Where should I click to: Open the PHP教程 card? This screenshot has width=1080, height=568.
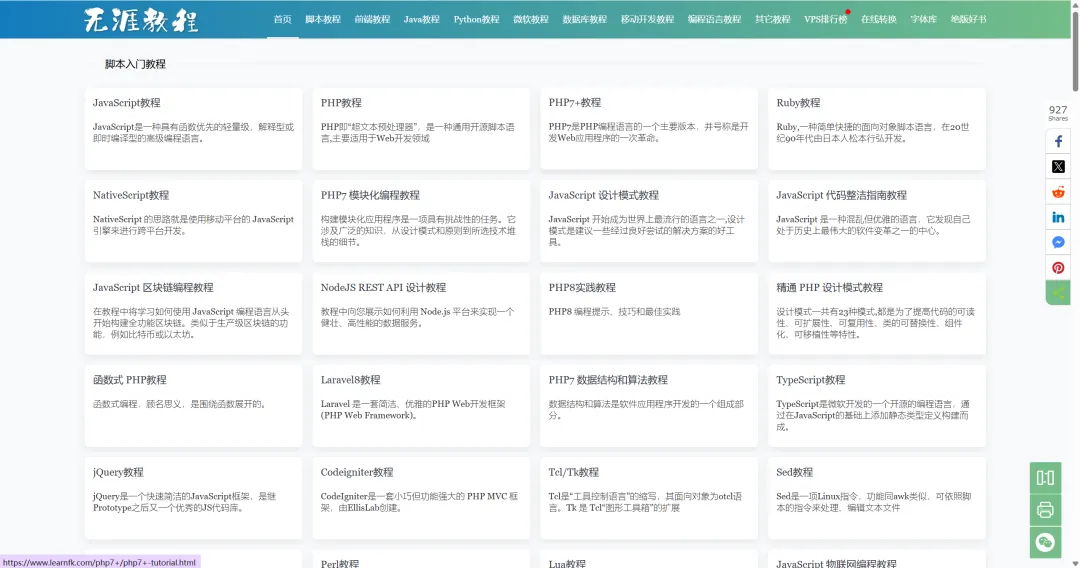pos(421,129)
